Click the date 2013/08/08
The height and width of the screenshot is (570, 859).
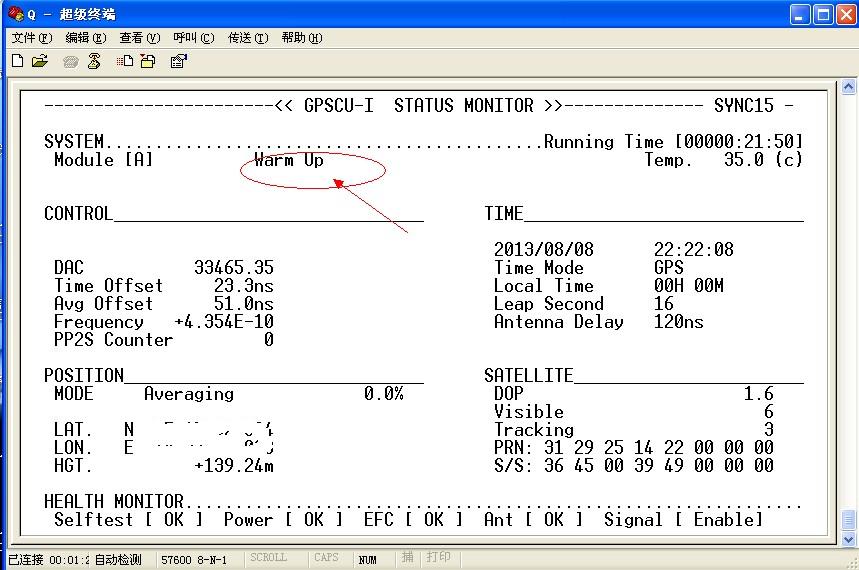544,249
